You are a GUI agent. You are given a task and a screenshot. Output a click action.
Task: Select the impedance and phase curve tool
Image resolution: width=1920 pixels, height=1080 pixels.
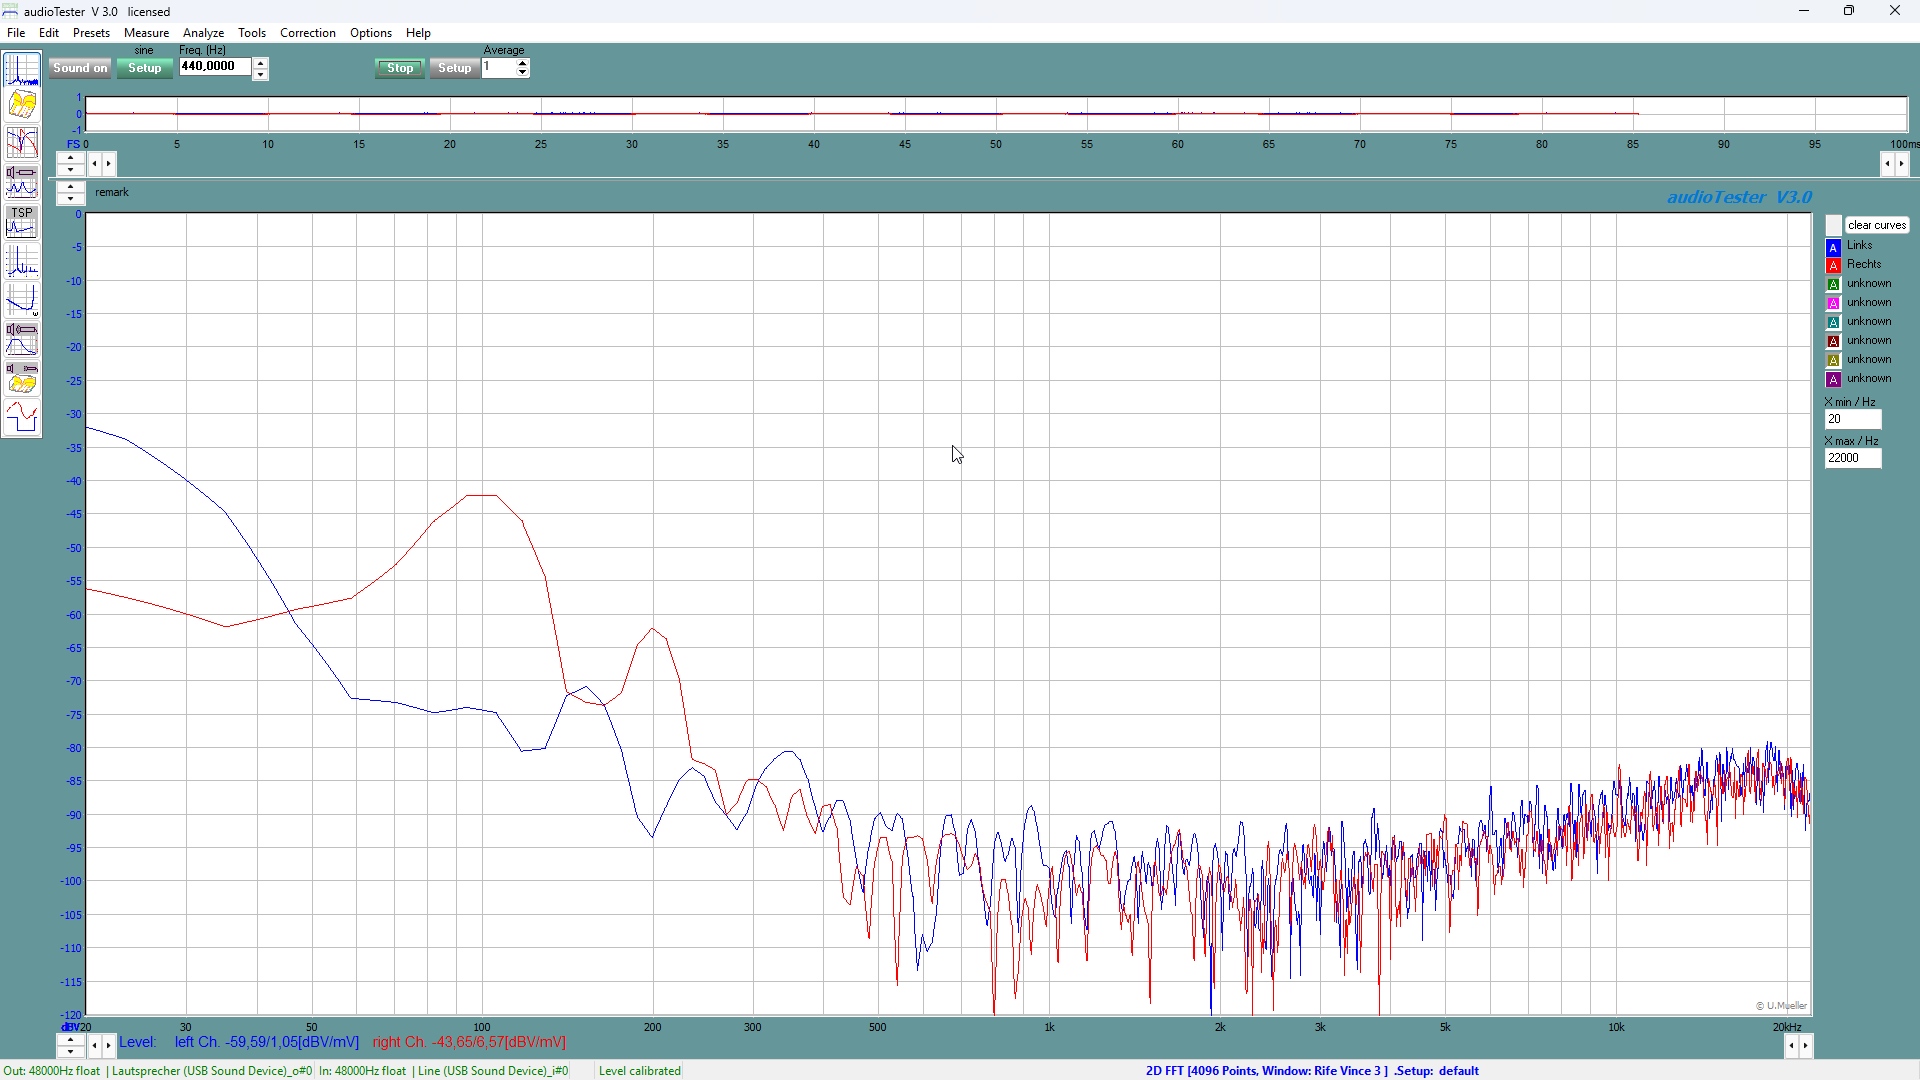point(22,143)
